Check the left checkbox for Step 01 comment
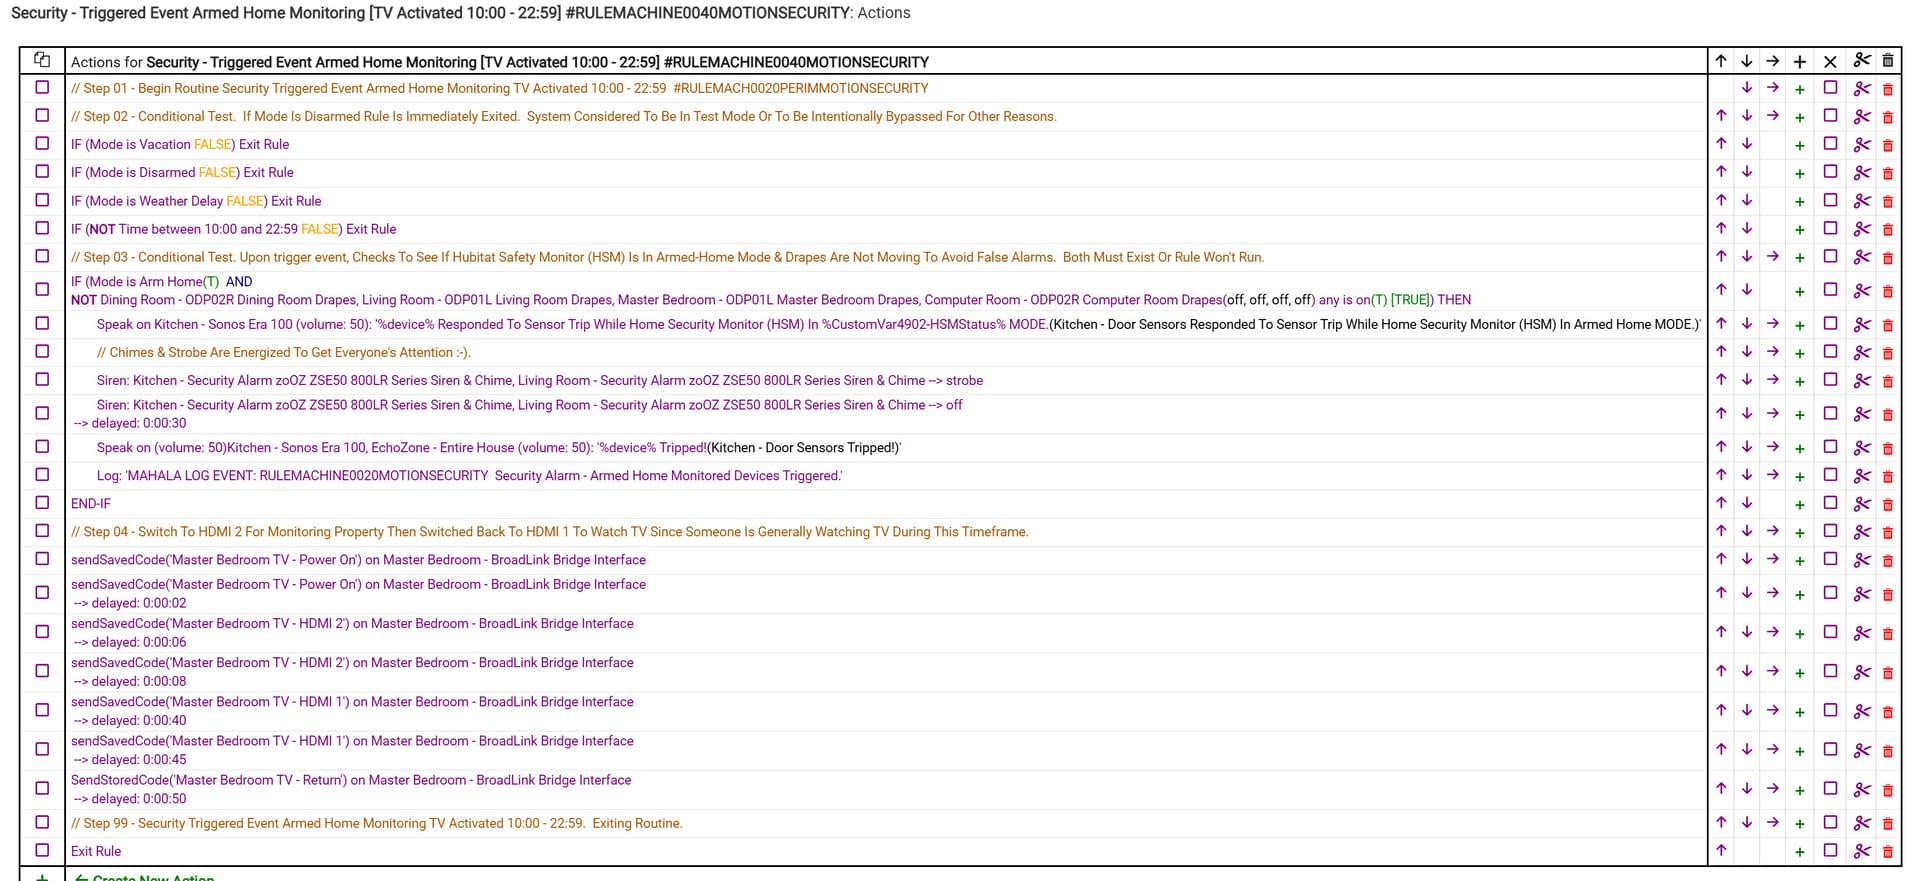 [42, 88]
